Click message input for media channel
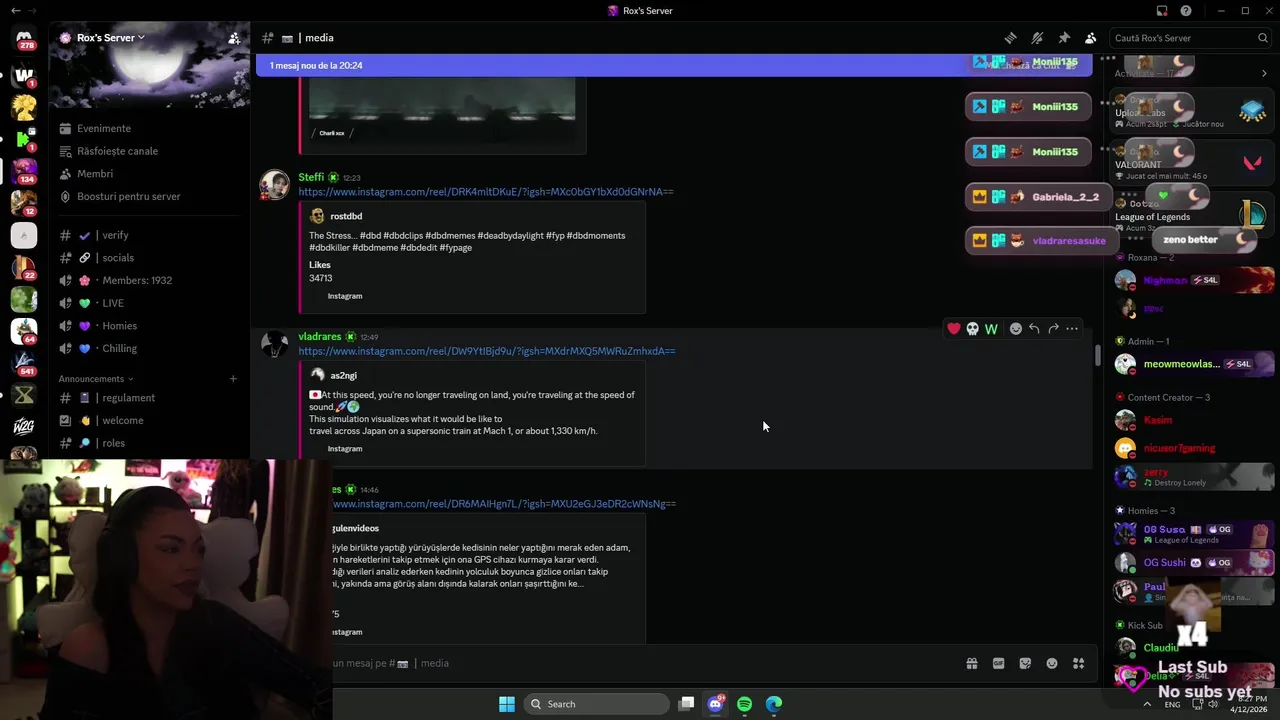 click(640, 663)
